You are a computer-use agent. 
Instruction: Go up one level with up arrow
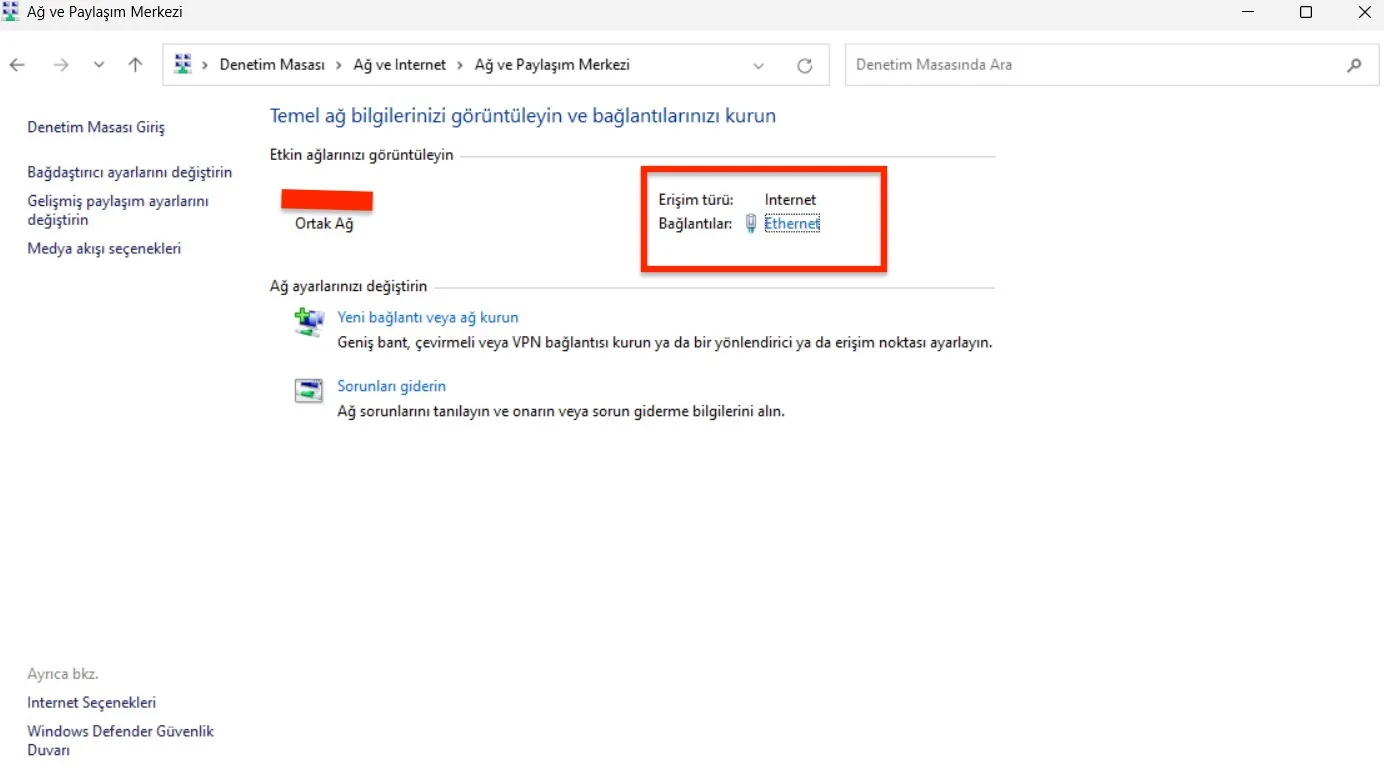135,65
